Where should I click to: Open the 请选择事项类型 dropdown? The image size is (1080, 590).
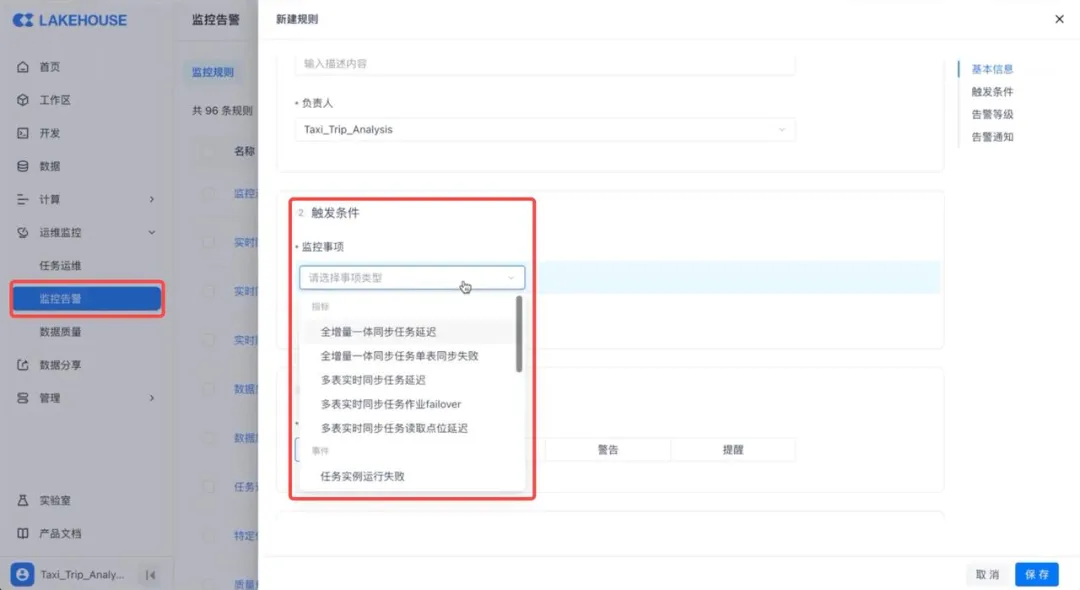[x=412, y=277]
